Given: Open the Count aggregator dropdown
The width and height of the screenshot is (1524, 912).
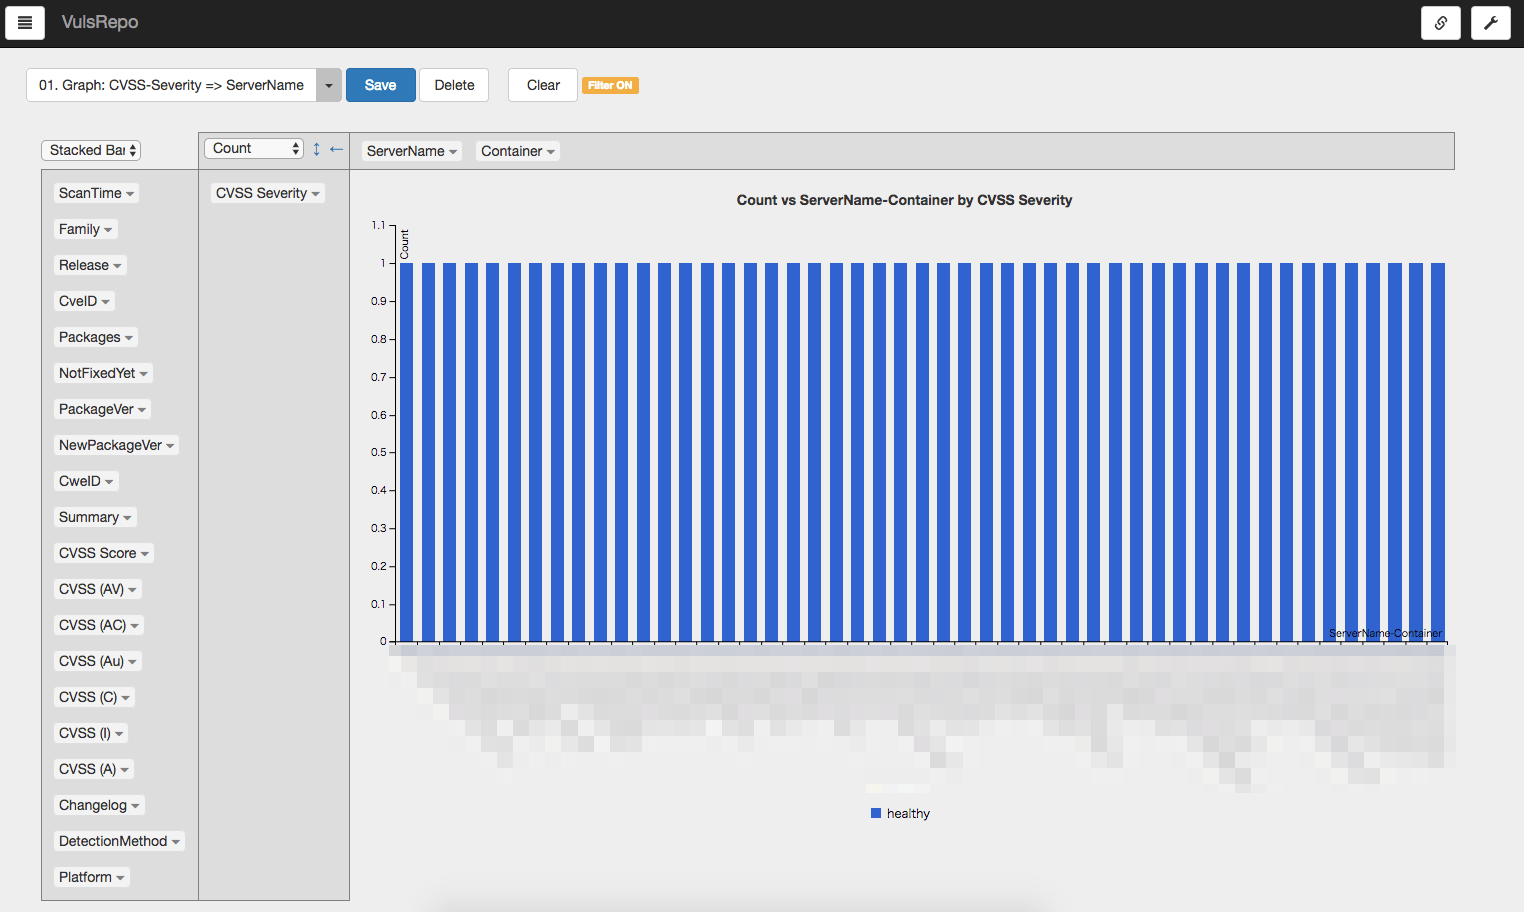Looking at the screenshot, I should click(254, 149).
